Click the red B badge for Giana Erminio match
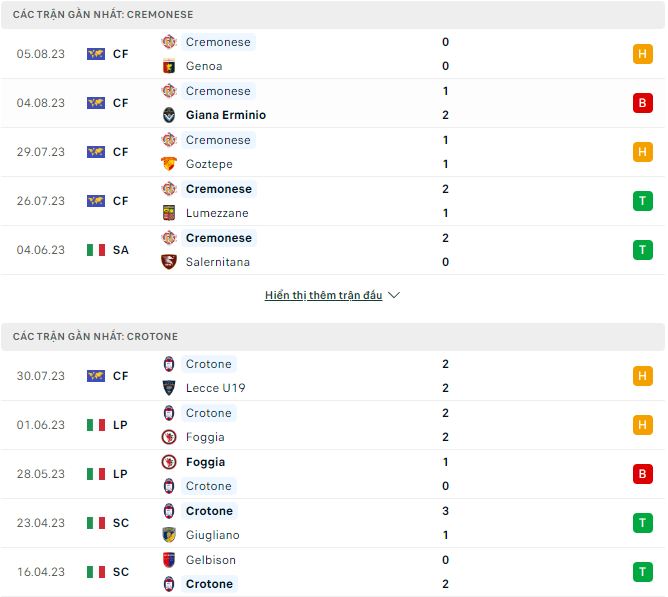 [642, 103]
